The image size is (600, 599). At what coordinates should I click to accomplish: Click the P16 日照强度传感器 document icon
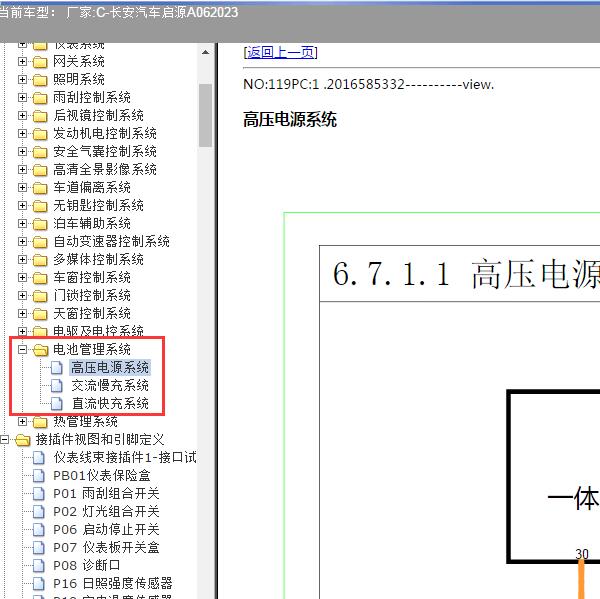[x=39, y=583]
